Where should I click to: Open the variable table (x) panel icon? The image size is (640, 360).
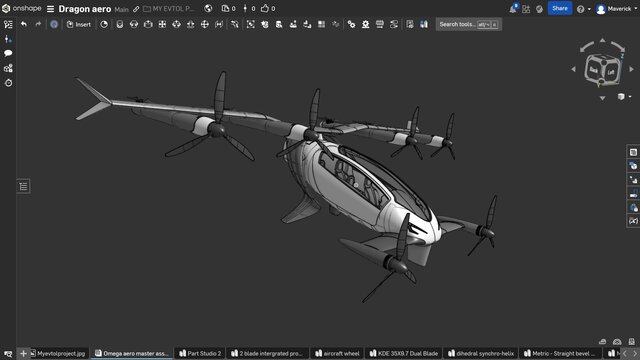coord(633,221)
